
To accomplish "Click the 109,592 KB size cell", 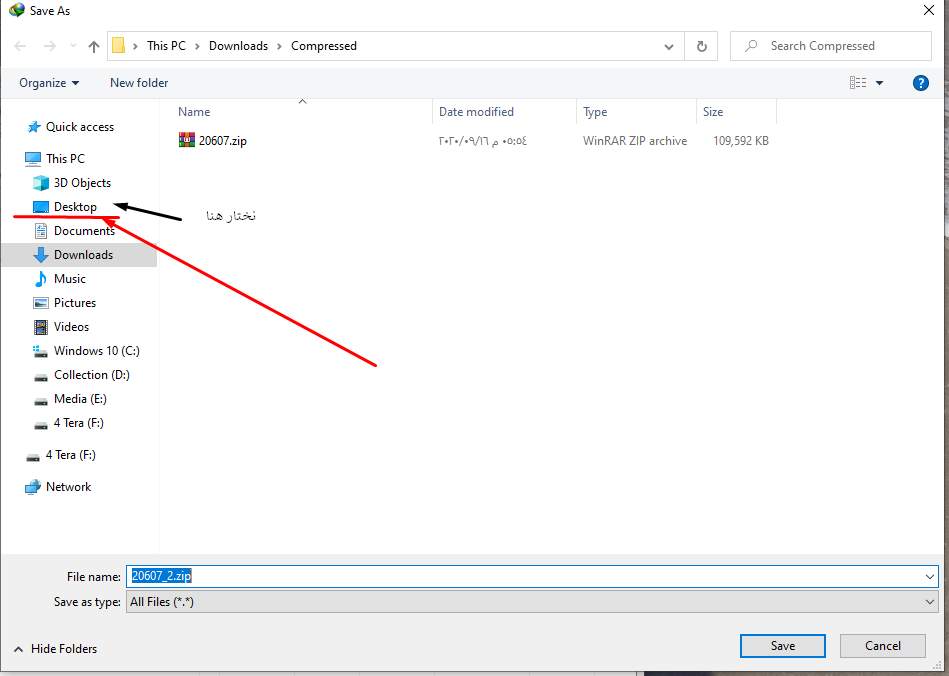I will click(741, 141).
